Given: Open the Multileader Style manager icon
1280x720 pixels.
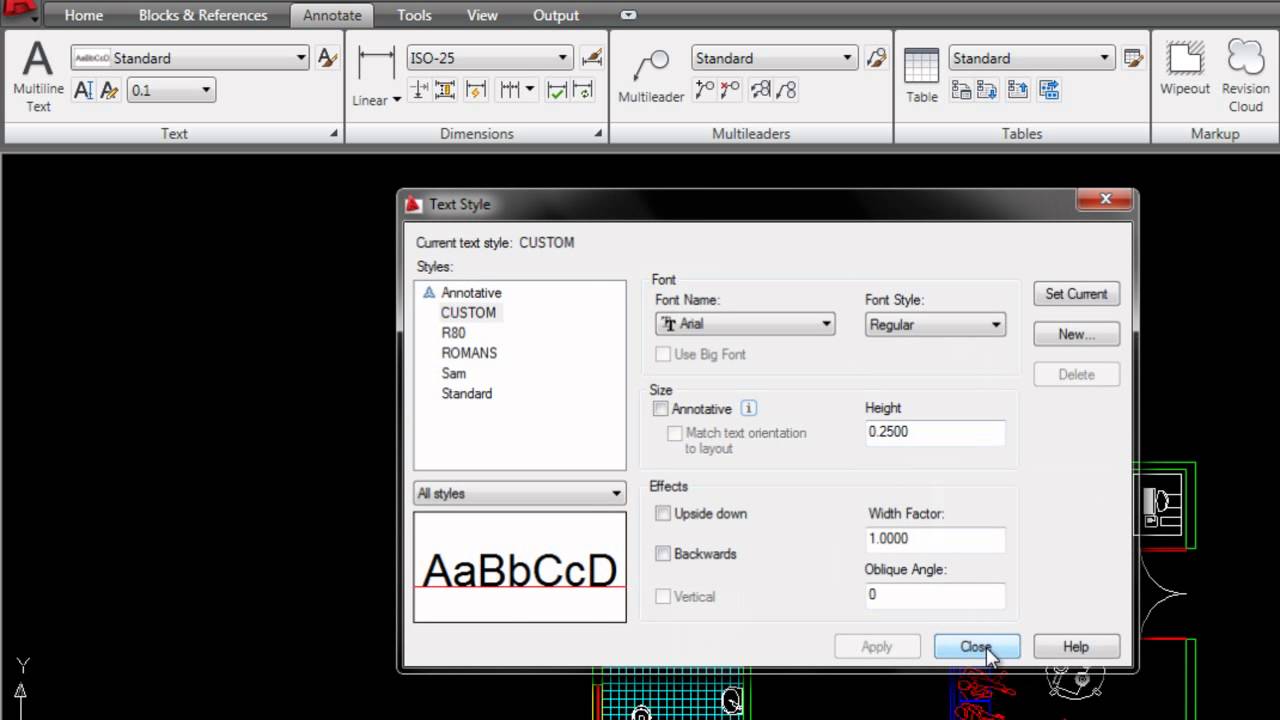Looking at the screenshot, I should (877, 58).
